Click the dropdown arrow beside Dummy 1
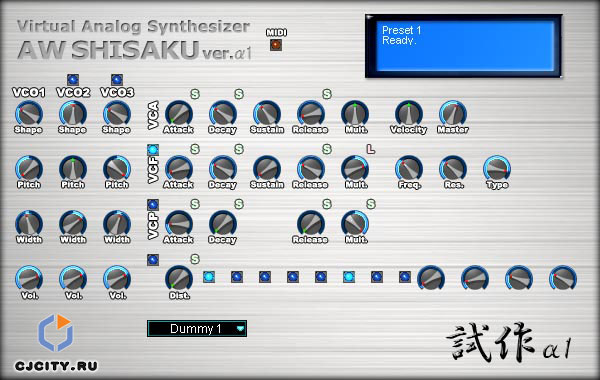 [240, 329]
